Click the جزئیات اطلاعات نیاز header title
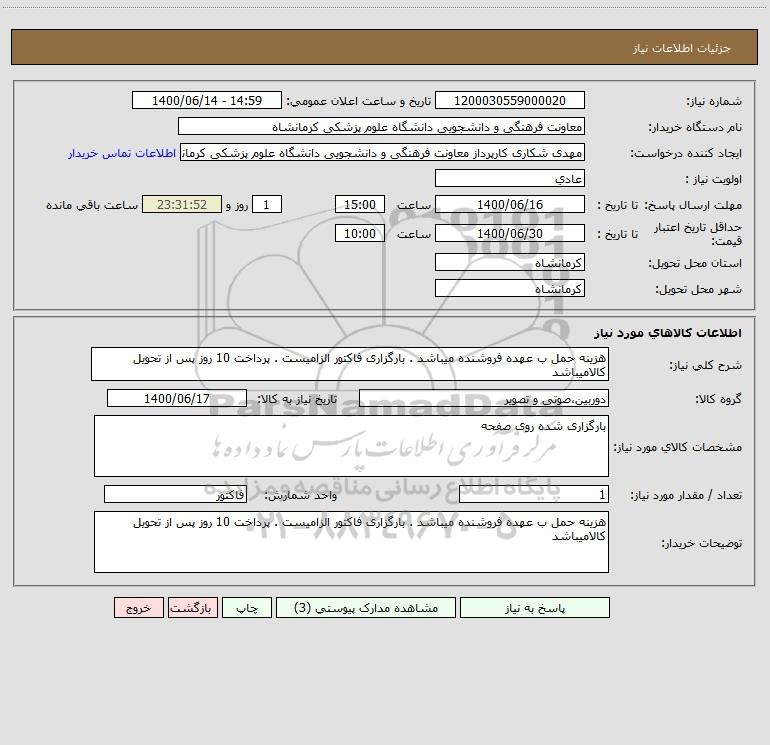 [682, 48]
